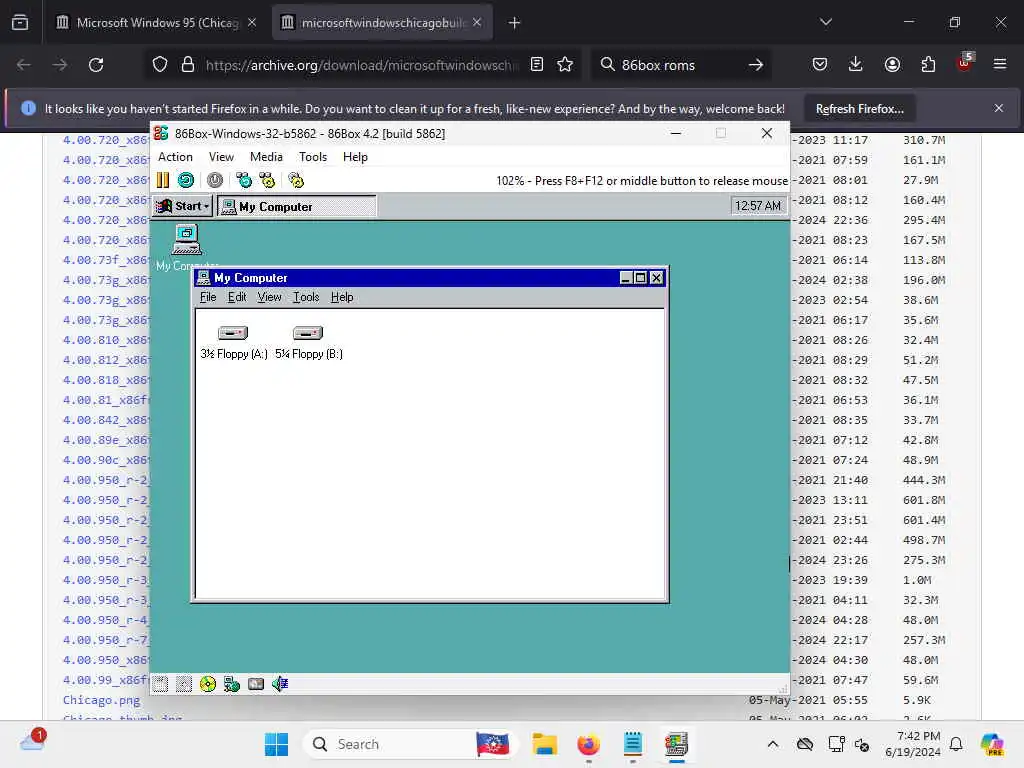Screen dimensions: 1024x768
Task: Open 86Box from the Windows taskbar
Action: pyautogui.click(x=676, y=744)
